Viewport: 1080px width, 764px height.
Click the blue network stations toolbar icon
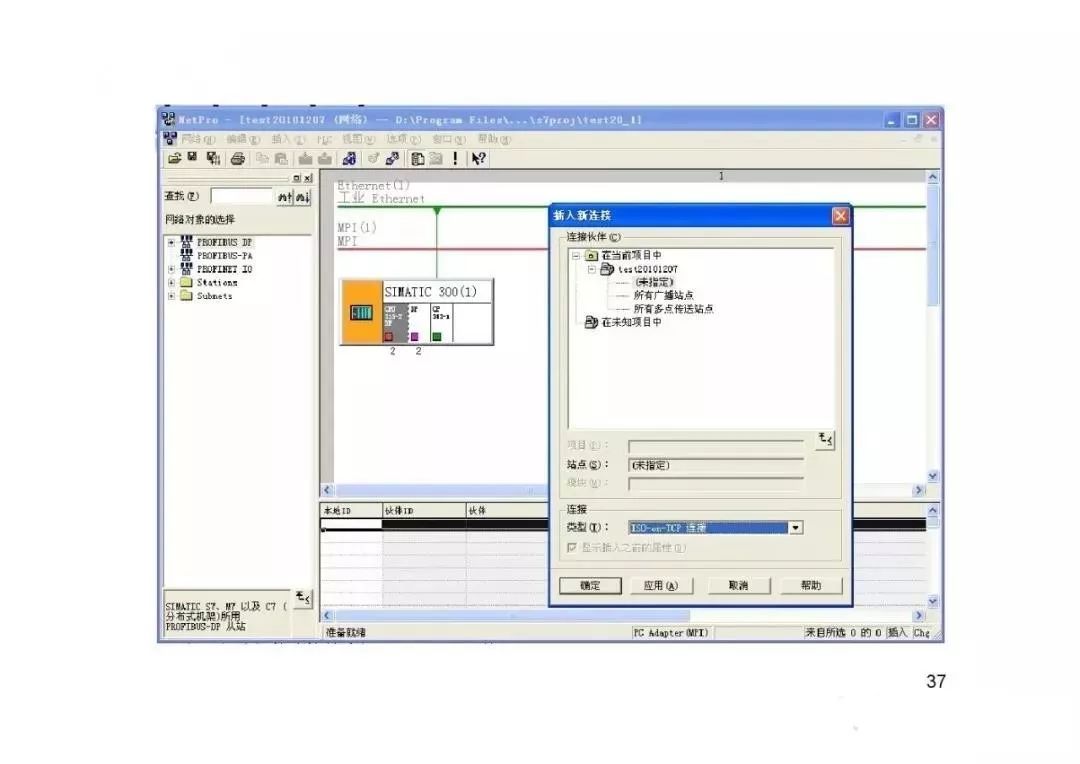pyautogui.click(x=349, y=158)
